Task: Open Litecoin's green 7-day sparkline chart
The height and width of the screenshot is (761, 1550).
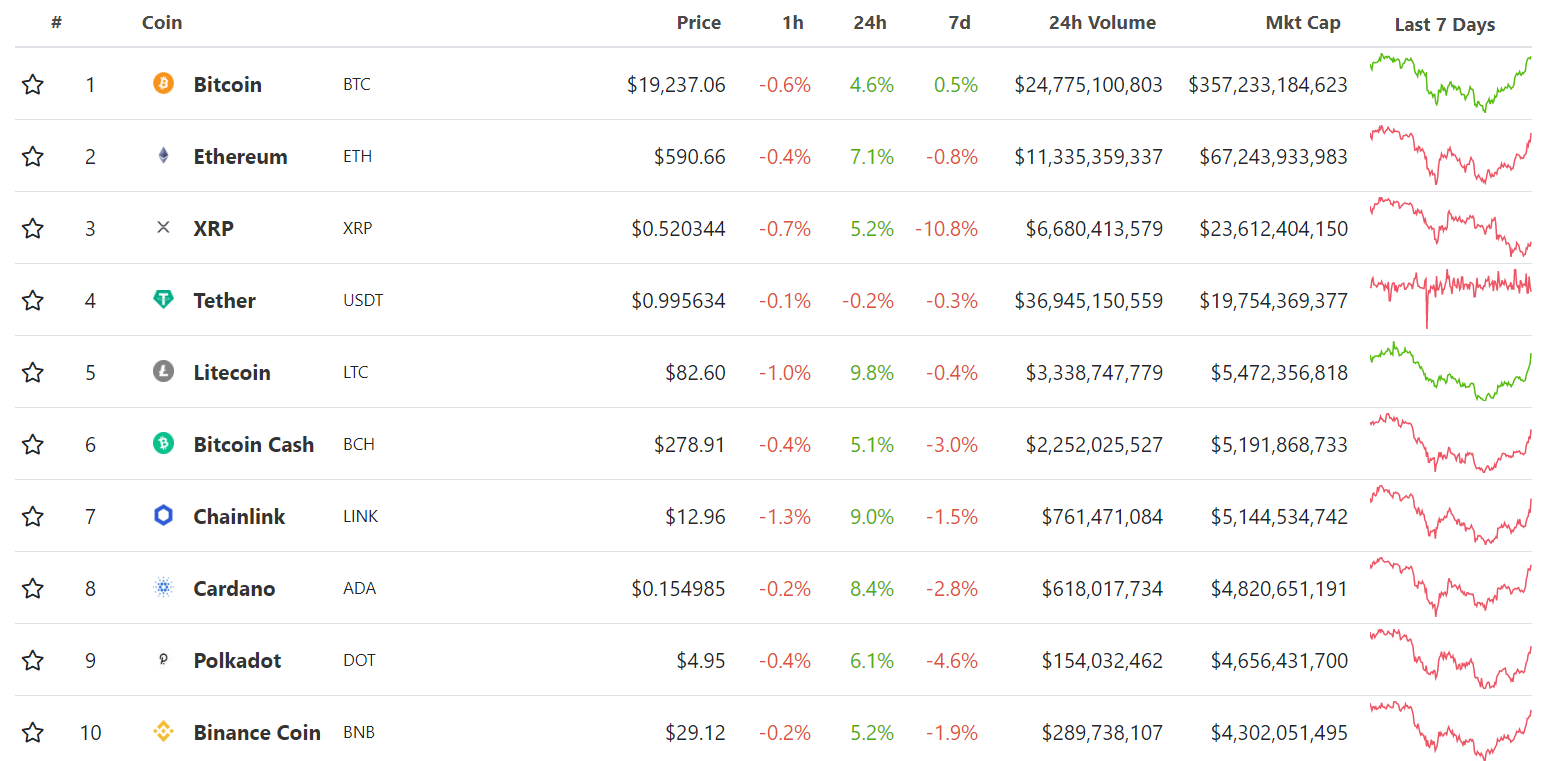Action: 1450,371
